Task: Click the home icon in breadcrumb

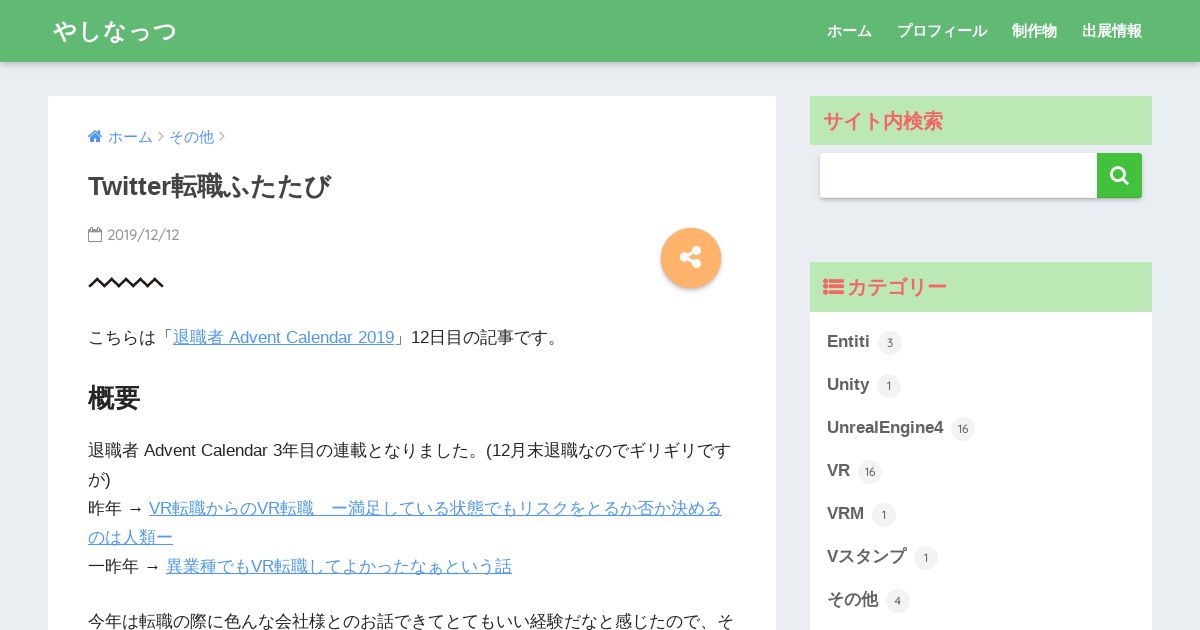Action: (95, 137)
